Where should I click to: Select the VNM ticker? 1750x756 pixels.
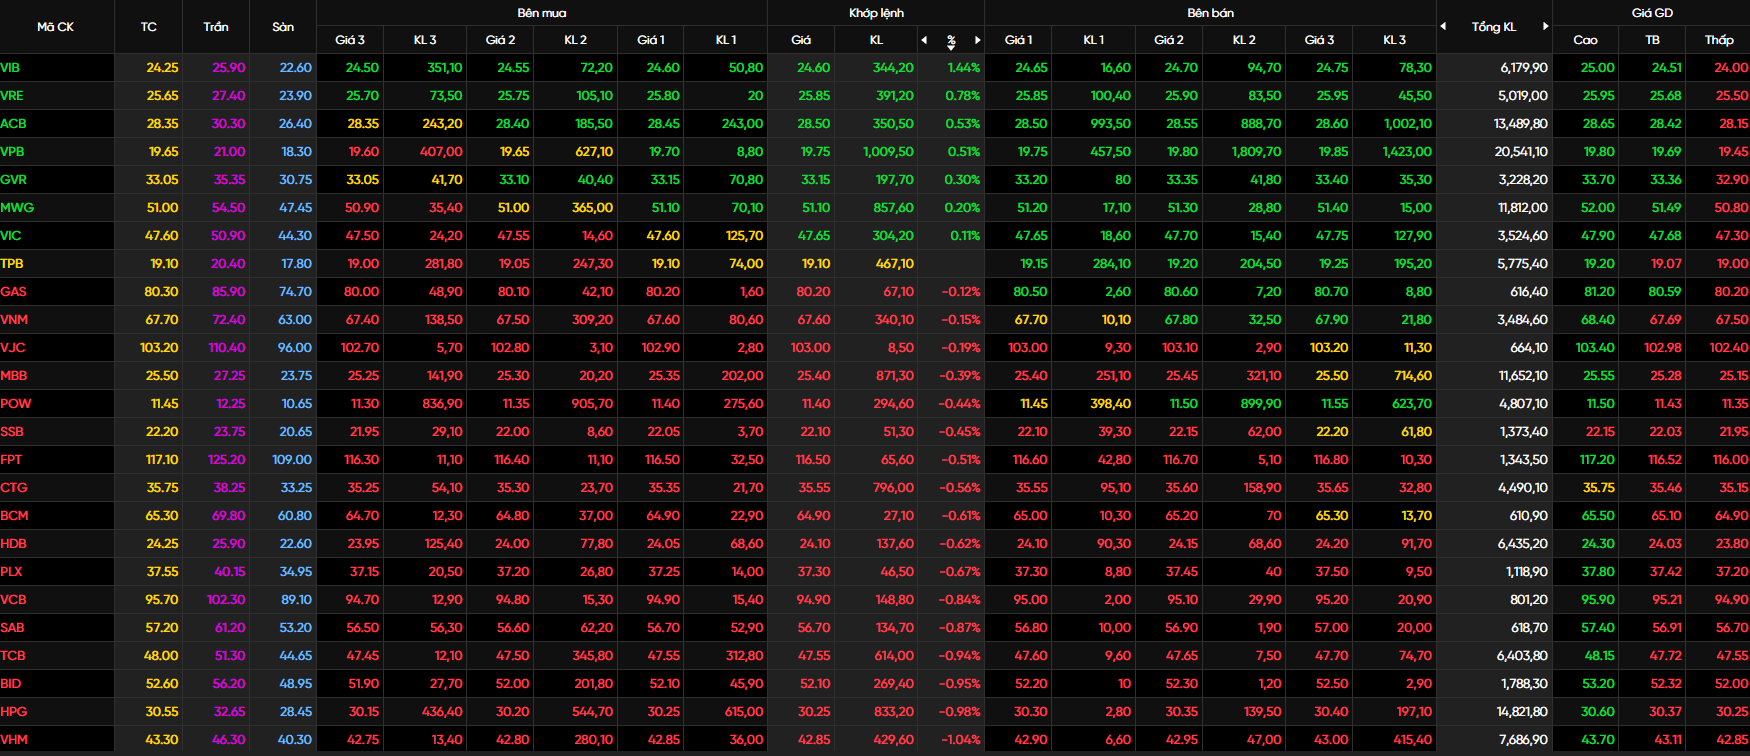[14, 320]
